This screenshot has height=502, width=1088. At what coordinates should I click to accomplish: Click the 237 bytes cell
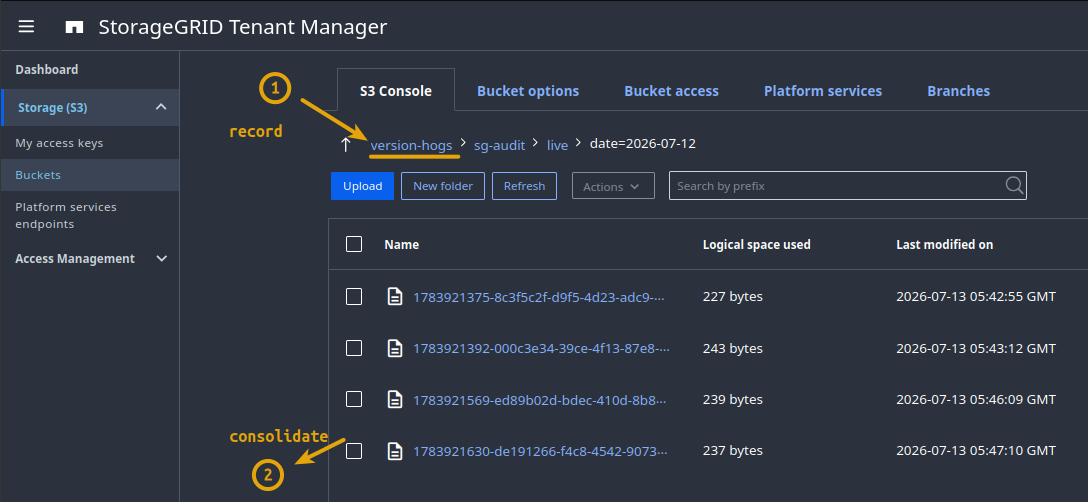pyautogui.click(x=732, y=451)
